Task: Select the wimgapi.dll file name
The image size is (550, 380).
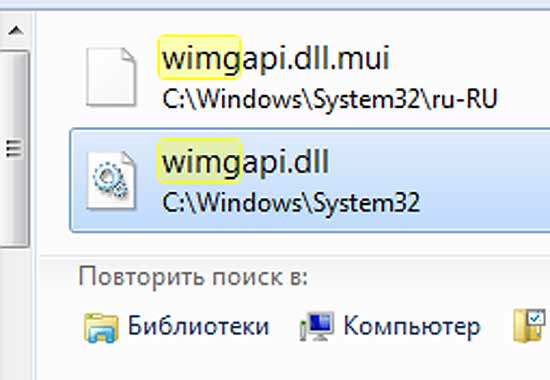Action: [x=245, y=162]
